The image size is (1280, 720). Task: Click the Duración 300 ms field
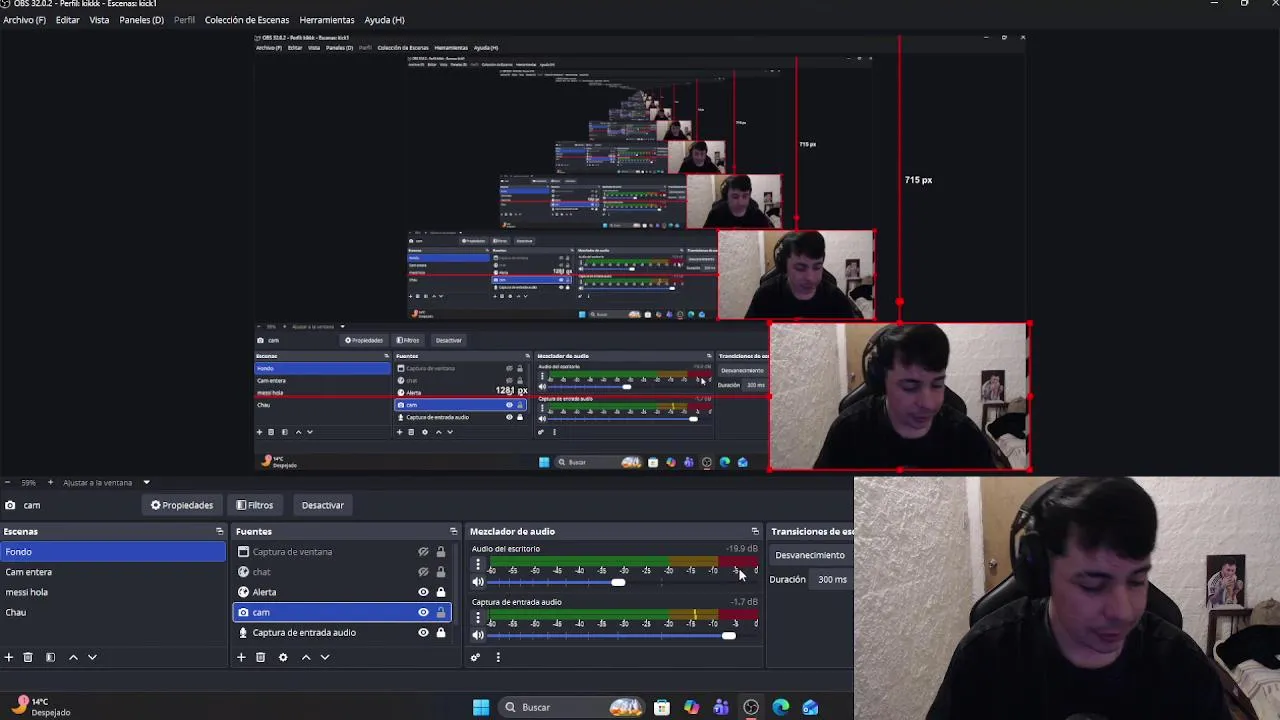pyautogui.click(x=832, y=579)
